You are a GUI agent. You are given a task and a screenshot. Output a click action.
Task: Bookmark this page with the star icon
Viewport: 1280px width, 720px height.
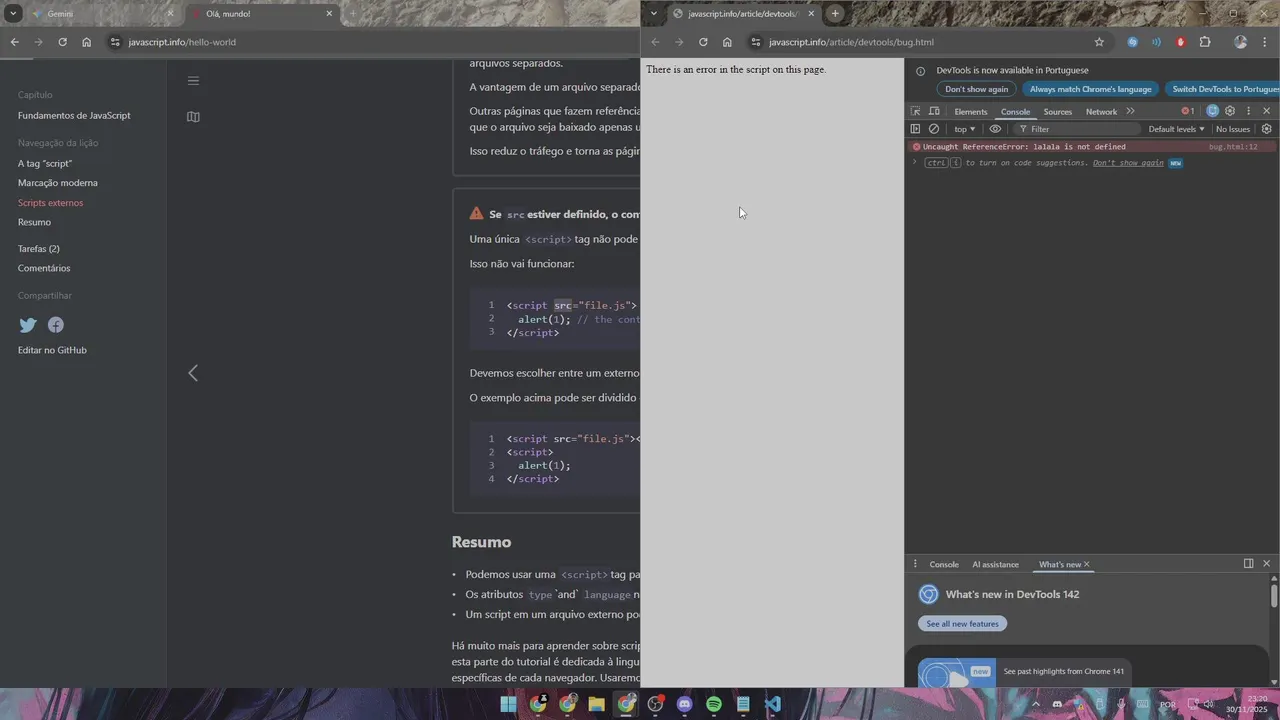[1099, 42]
